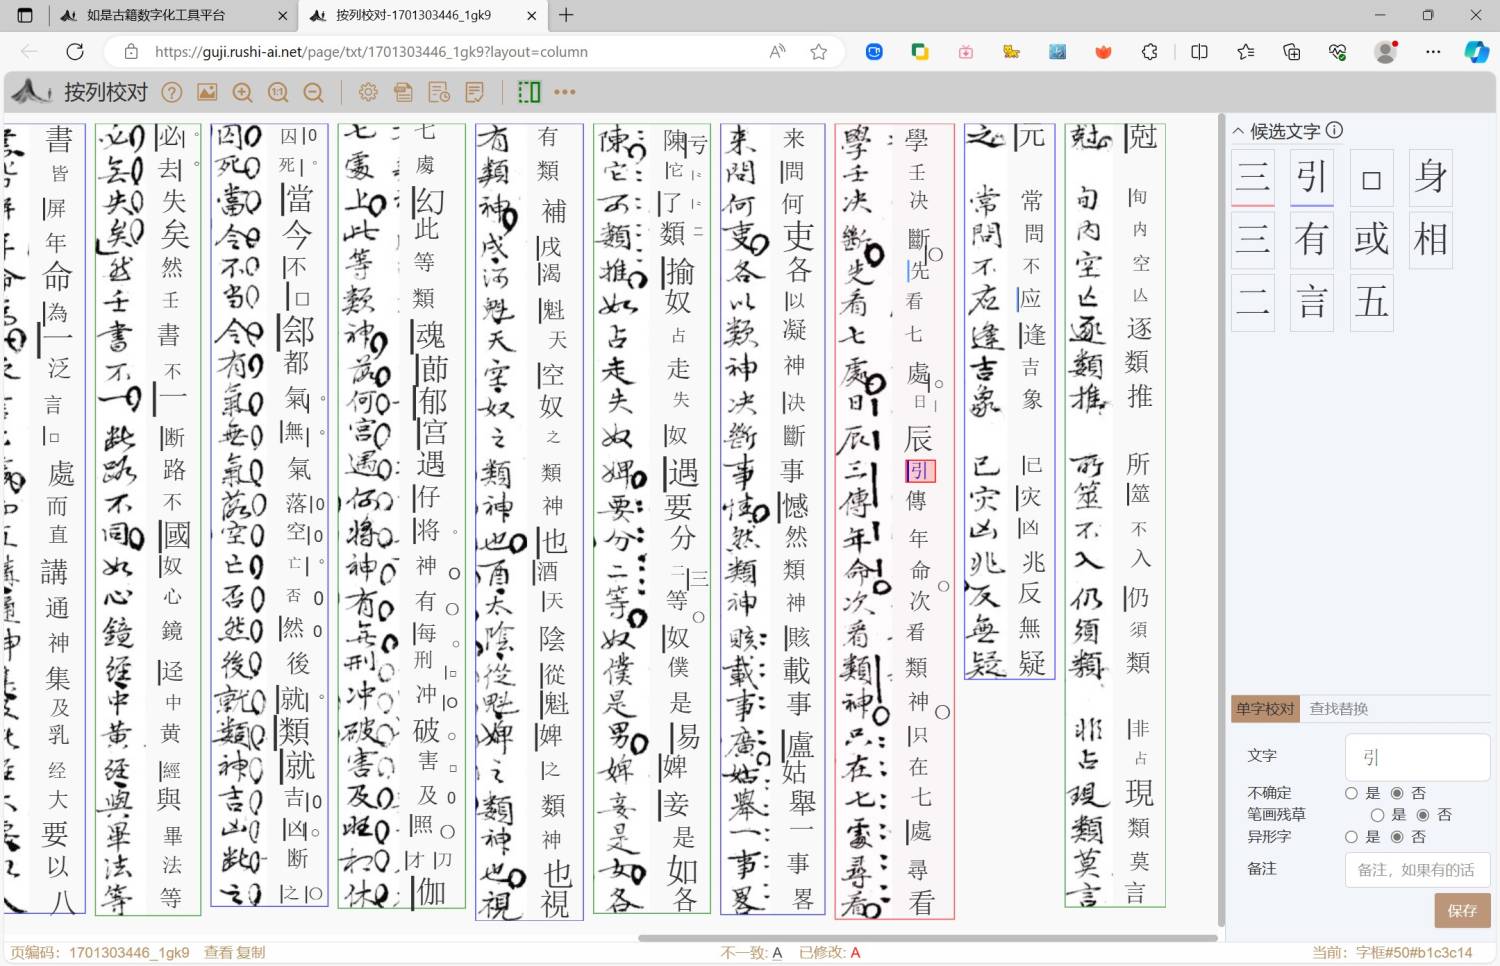Set 不确定 to 否
The image size is (1500, 966).
click(1397, 793)
